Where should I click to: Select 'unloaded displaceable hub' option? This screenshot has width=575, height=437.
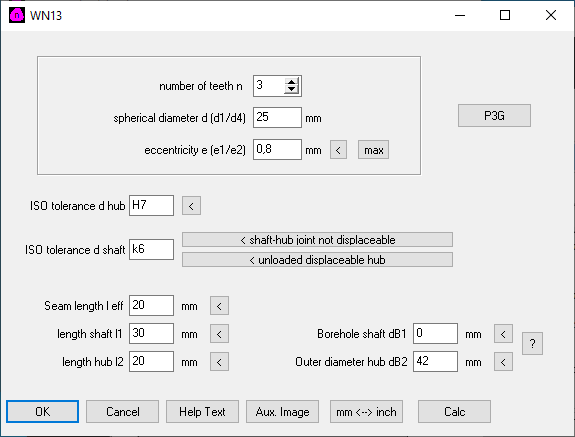point(317,260)
